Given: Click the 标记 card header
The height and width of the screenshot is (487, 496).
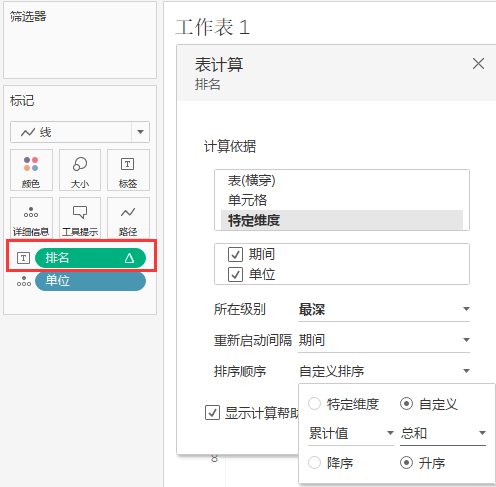Looking at the screenshot, I should [x=22, y=100].
